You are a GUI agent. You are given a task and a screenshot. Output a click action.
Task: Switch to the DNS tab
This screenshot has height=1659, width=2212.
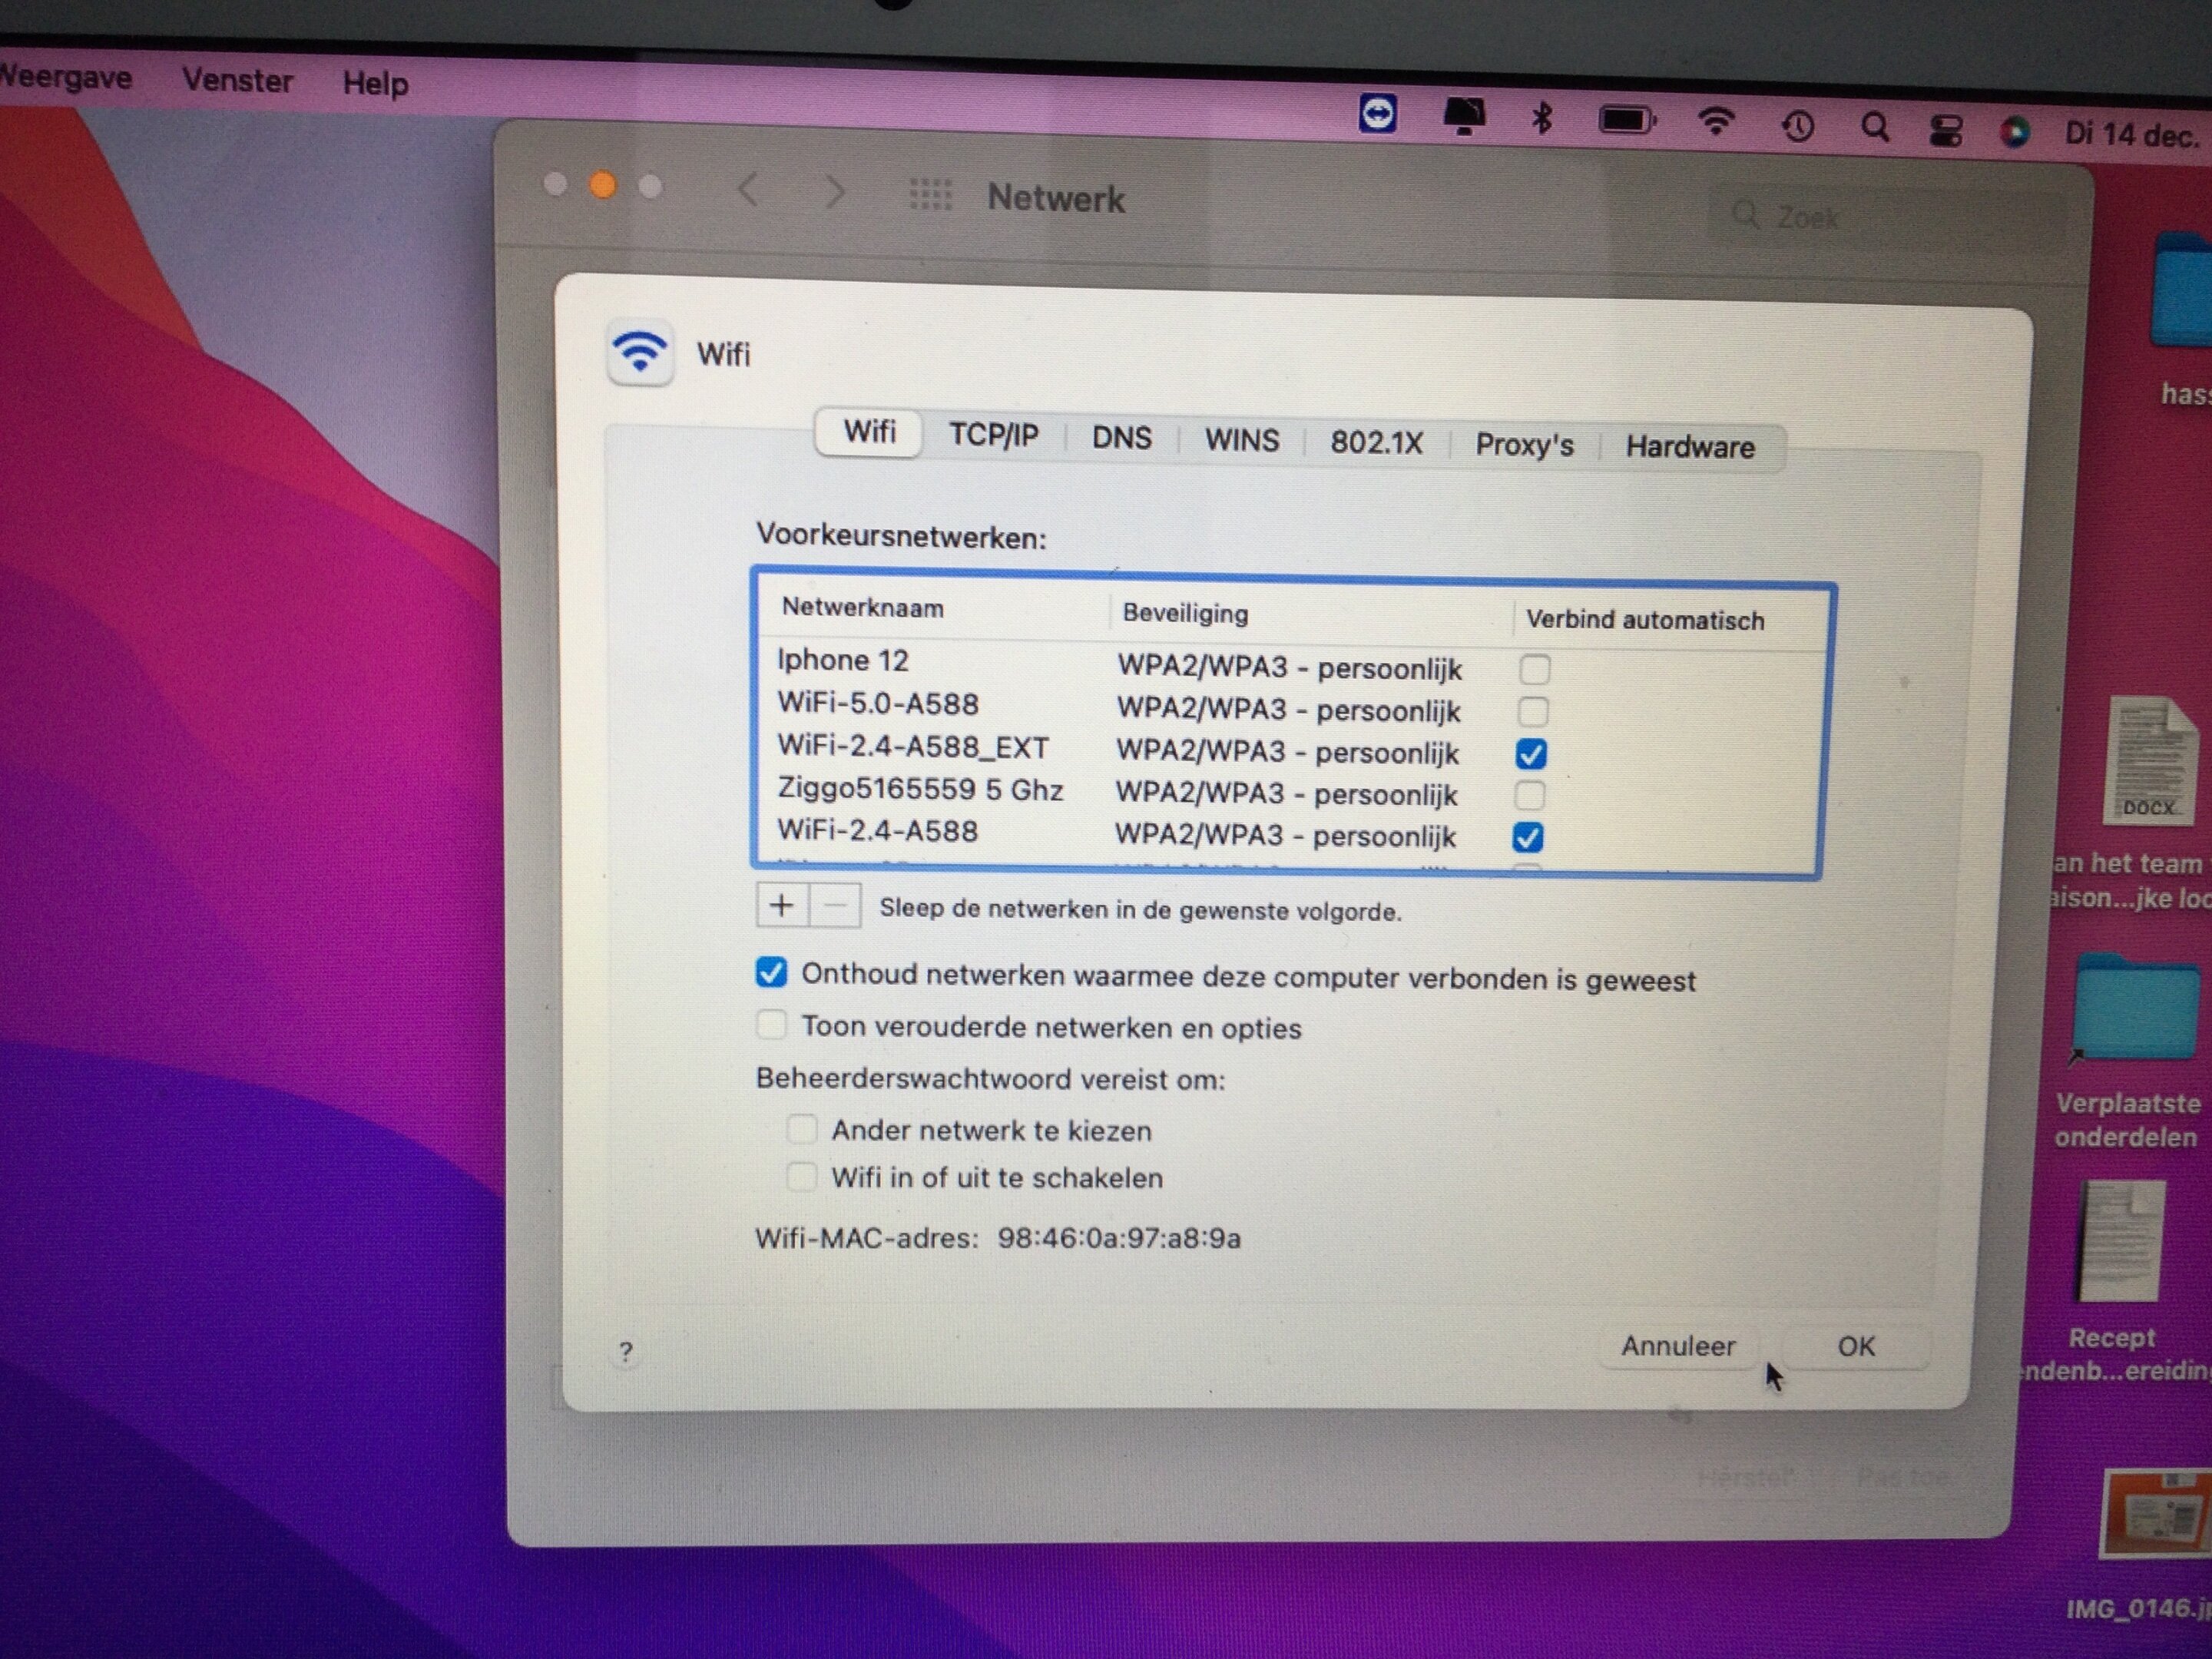tap(1121, 438)
